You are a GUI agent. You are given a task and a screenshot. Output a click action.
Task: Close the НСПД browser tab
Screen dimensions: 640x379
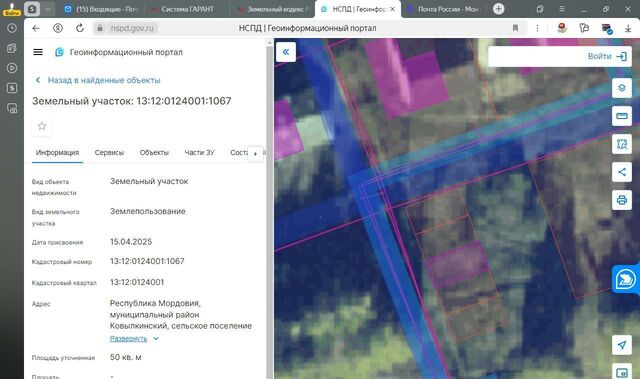(392, 9)
